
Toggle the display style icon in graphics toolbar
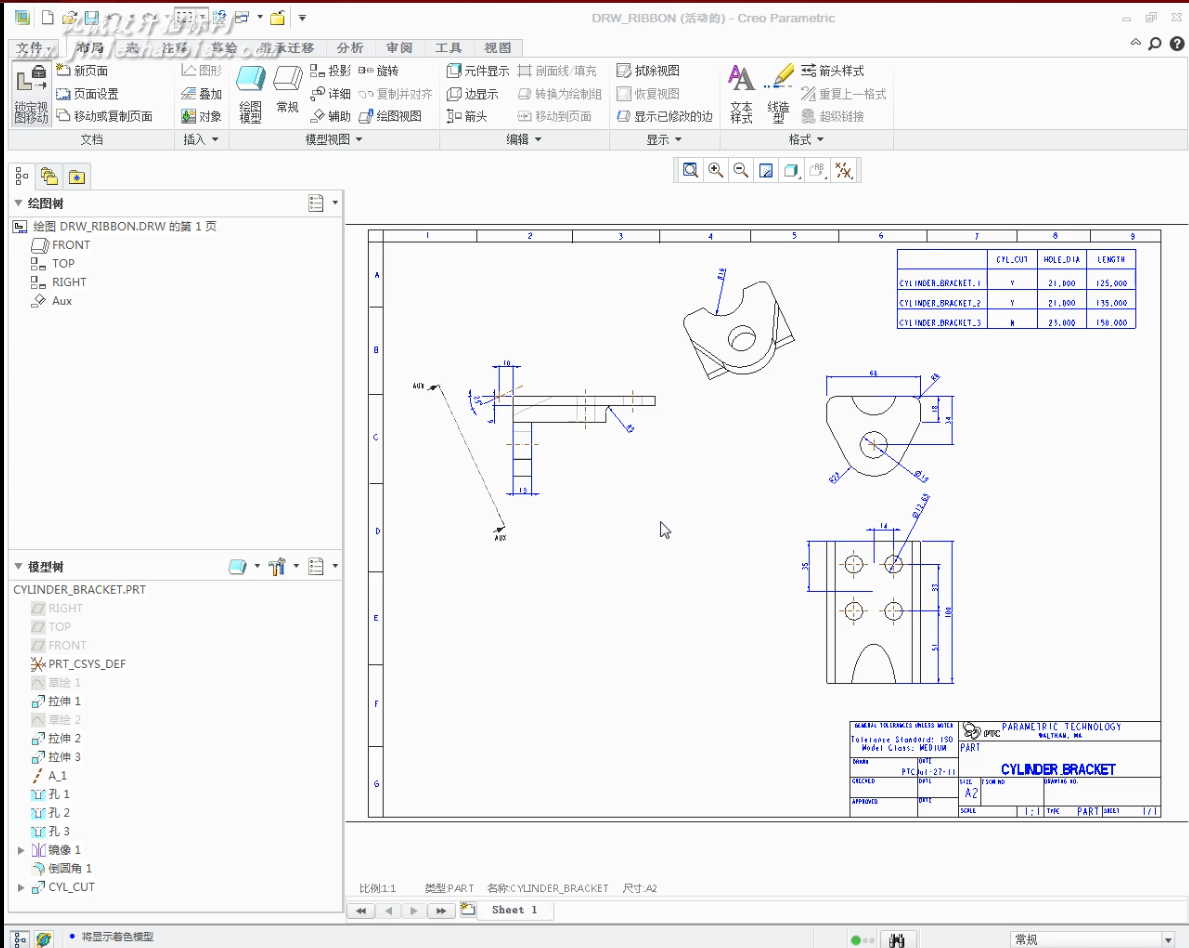click(792, 170)
